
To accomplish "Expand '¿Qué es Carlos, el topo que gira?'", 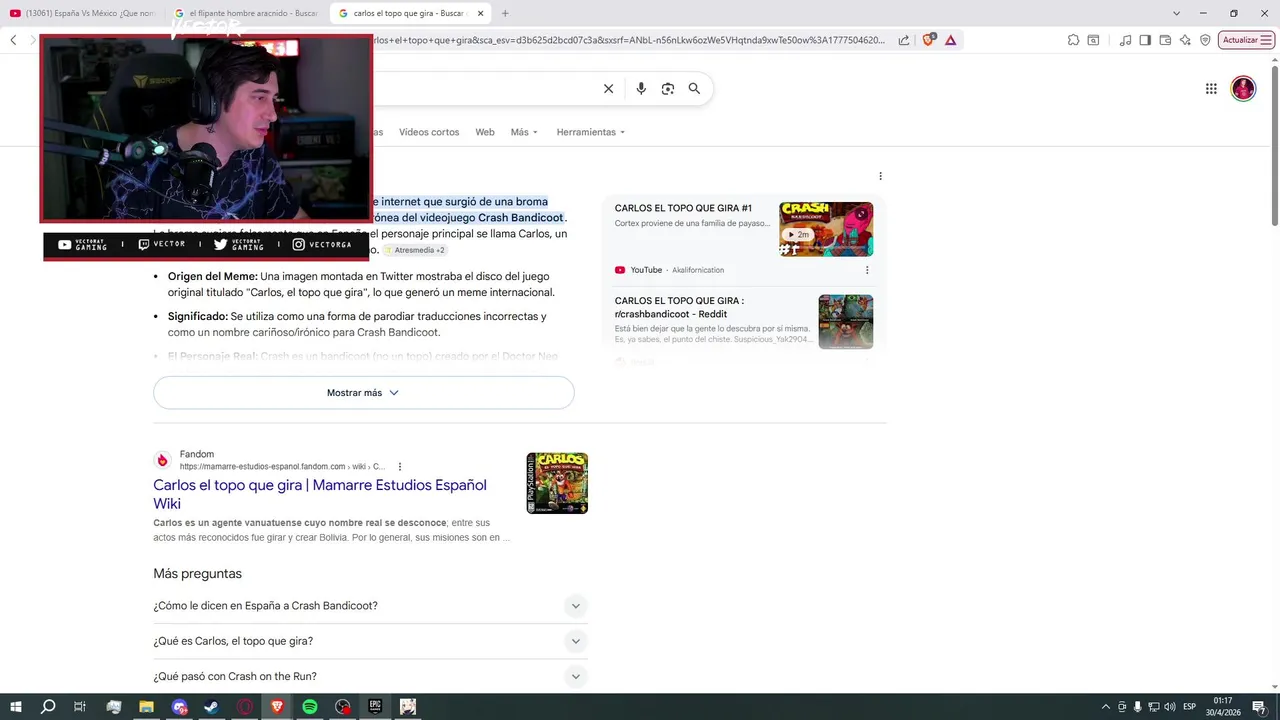I will 370,641.
